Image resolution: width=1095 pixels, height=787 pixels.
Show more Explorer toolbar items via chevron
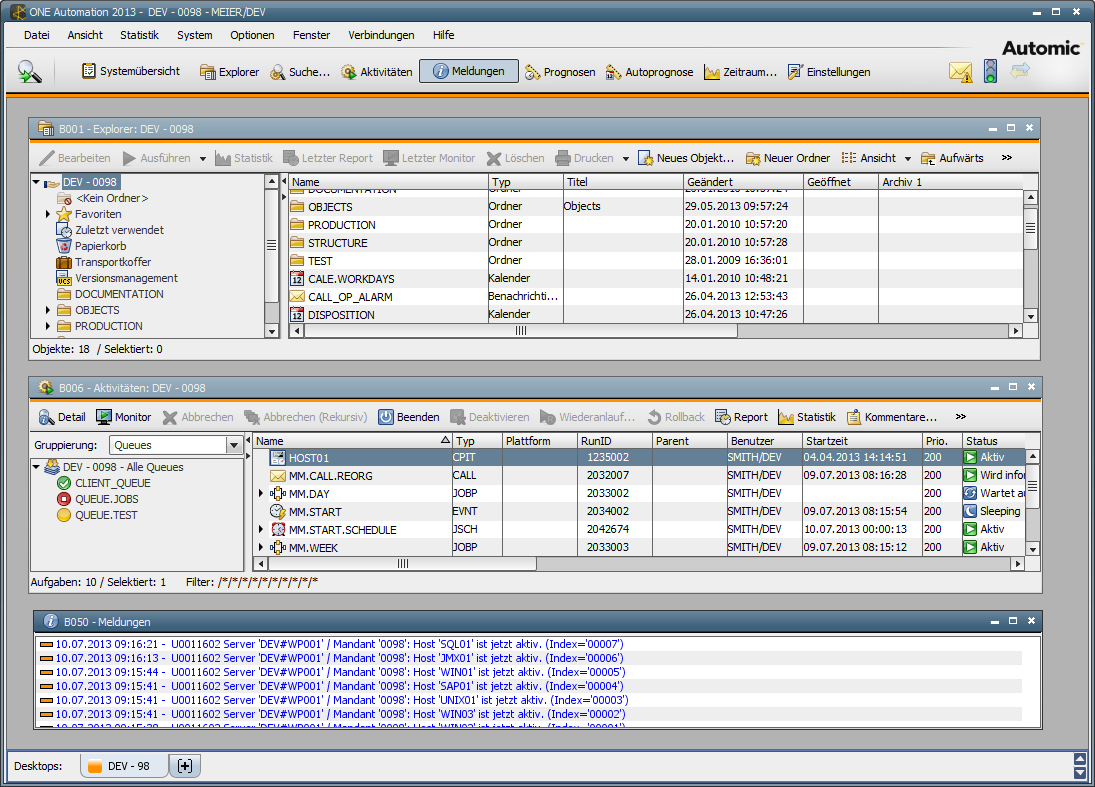click(1006, 158)
